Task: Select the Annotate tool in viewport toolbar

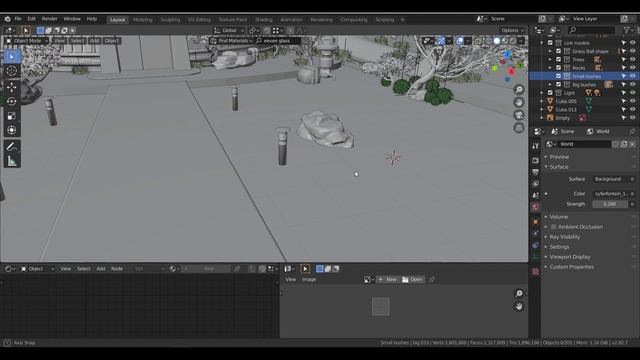Action: pos(11,147)
